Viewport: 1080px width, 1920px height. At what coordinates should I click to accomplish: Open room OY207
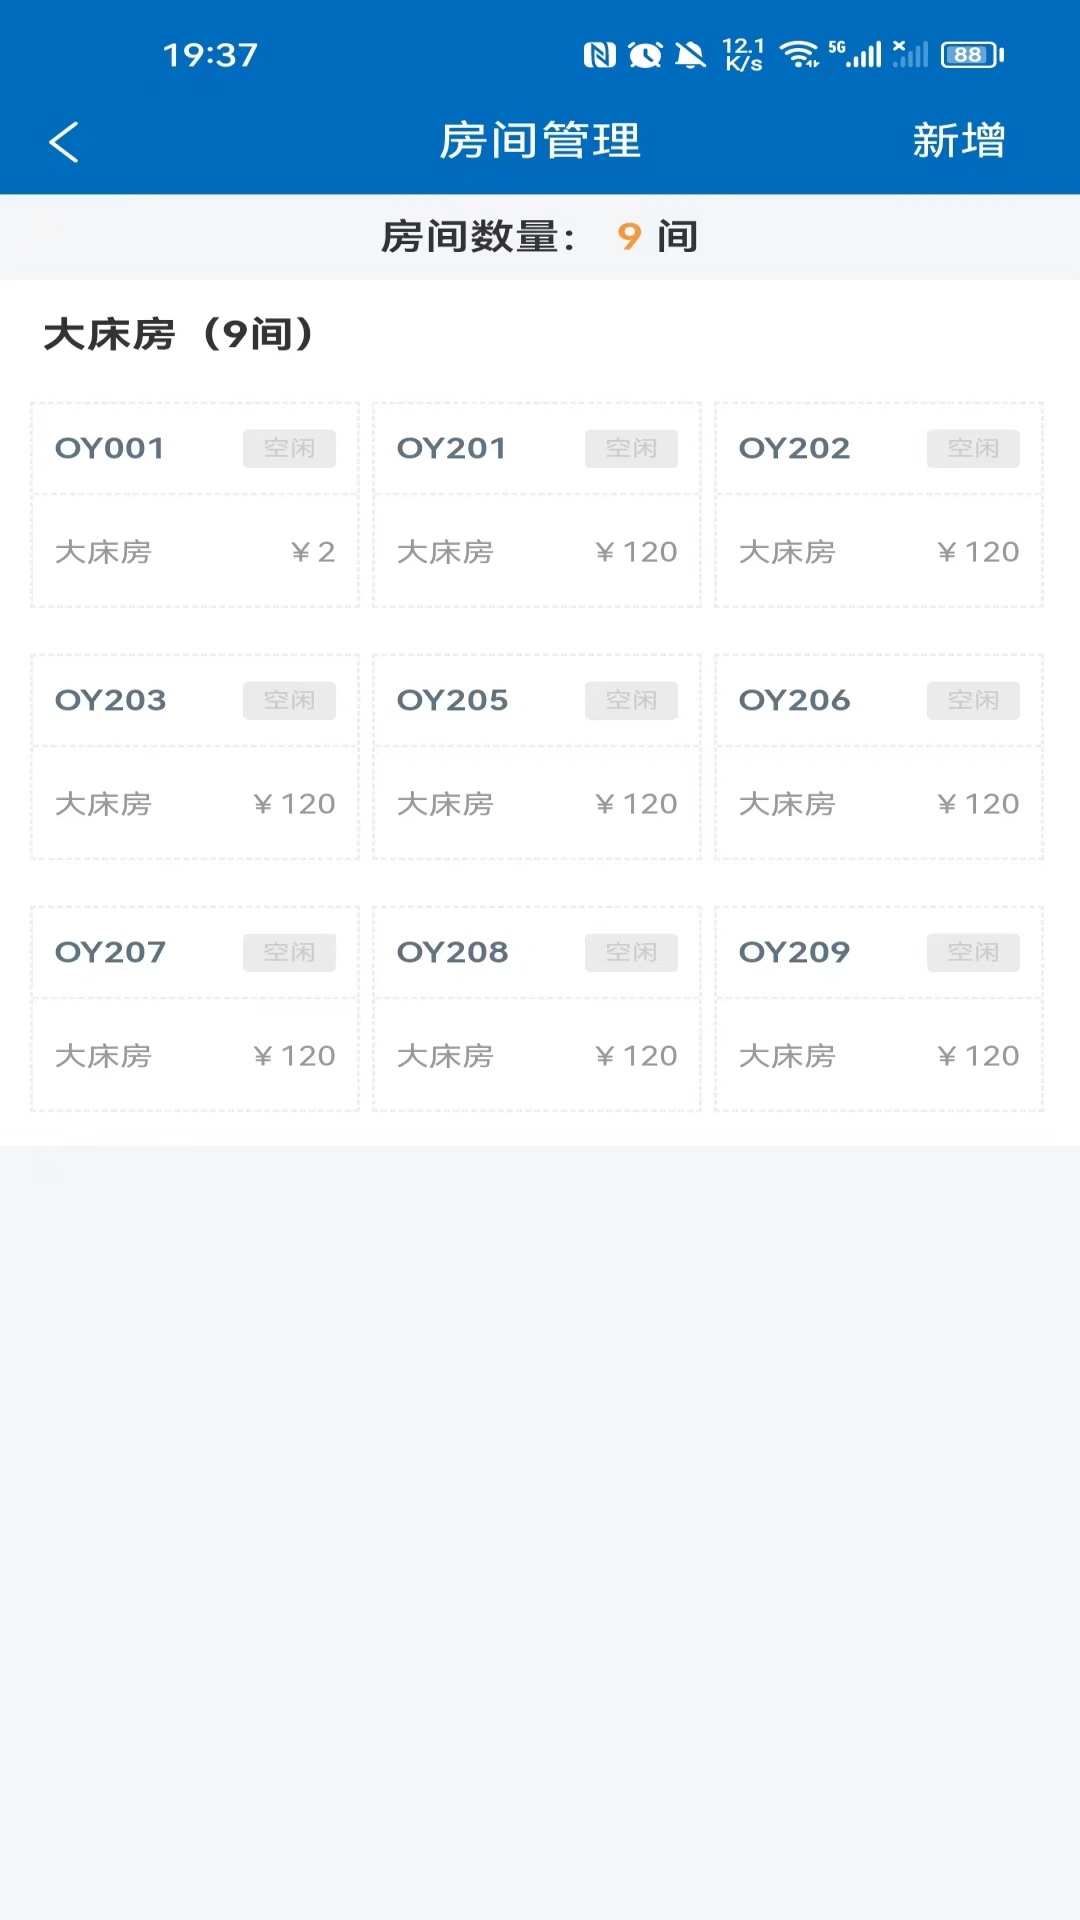coord(195,1008)
